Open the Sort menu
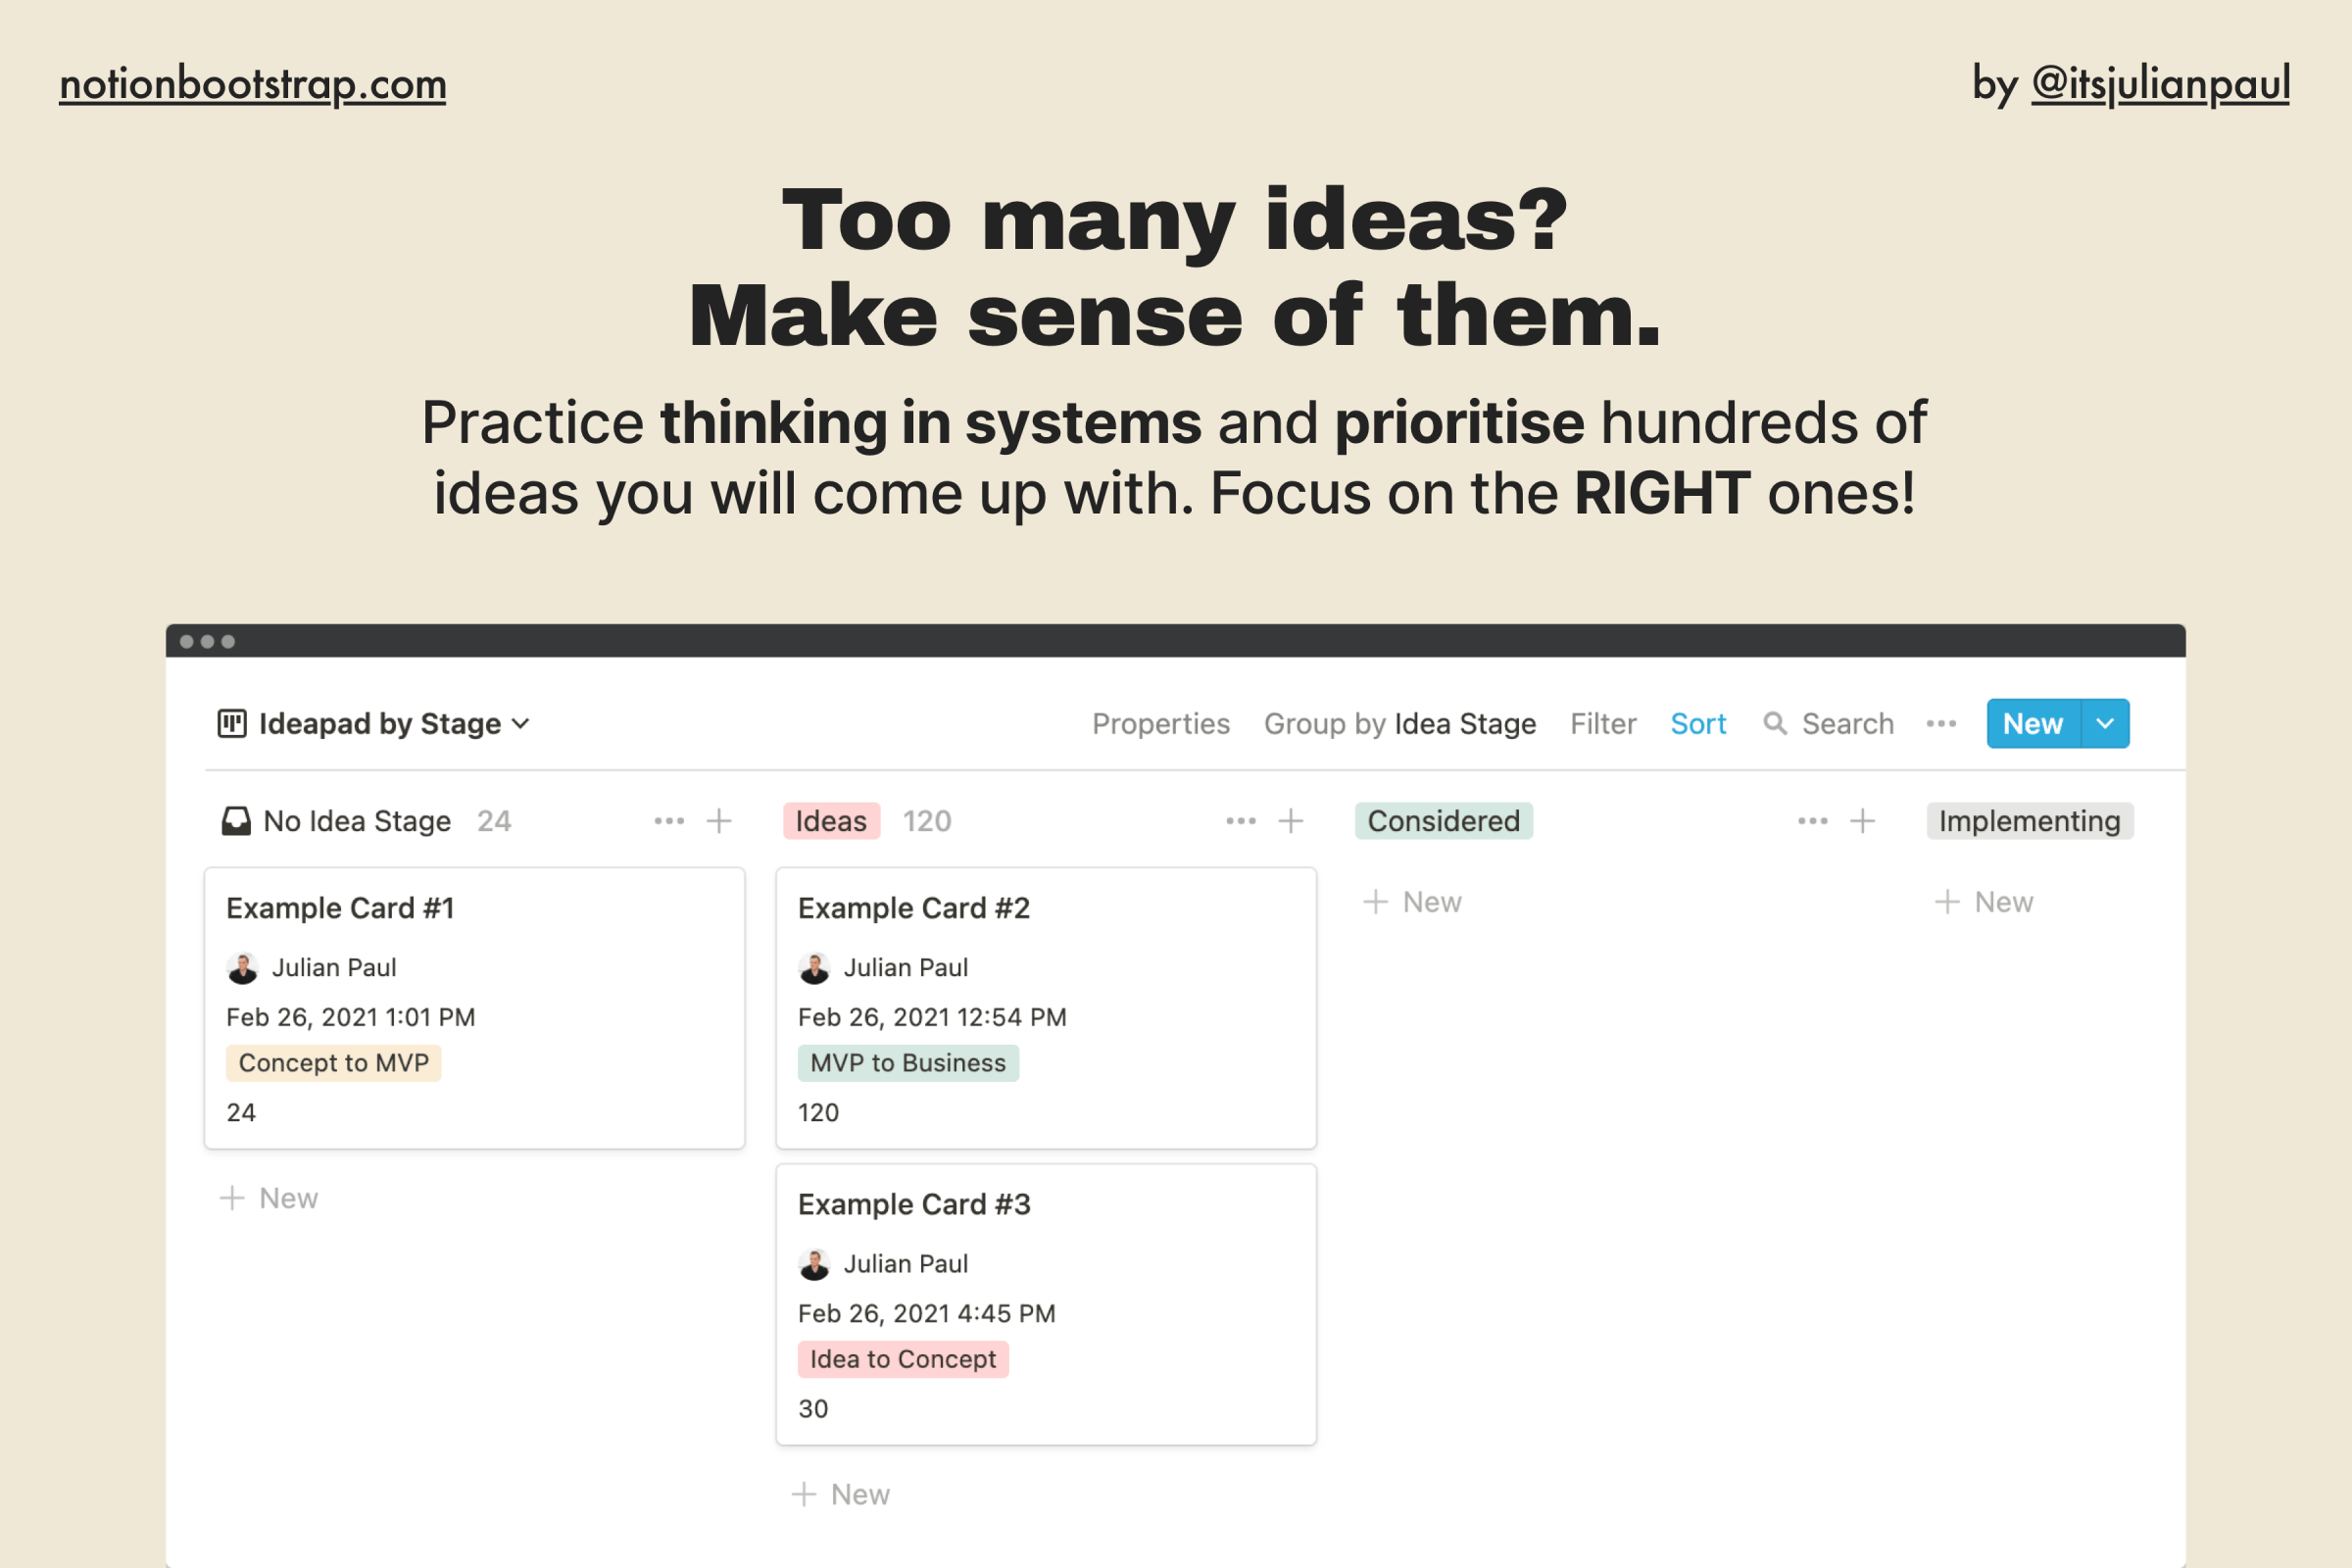The height and width of the screenshot is (1568, 2352). (1698, 723)
